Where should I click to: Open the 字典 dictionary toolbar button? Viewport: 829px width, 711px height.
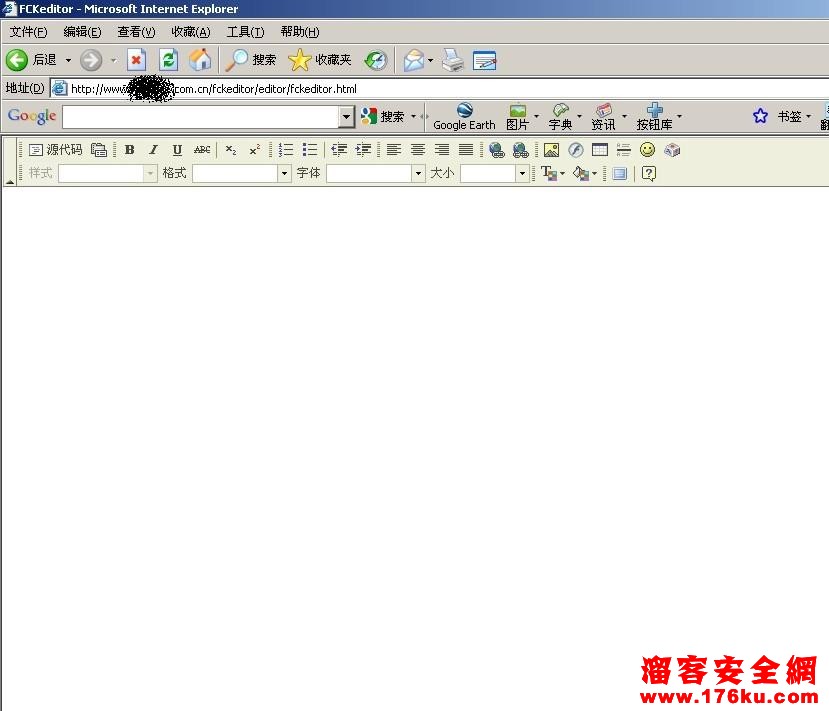pyautogui.click(x=560, y=116)
